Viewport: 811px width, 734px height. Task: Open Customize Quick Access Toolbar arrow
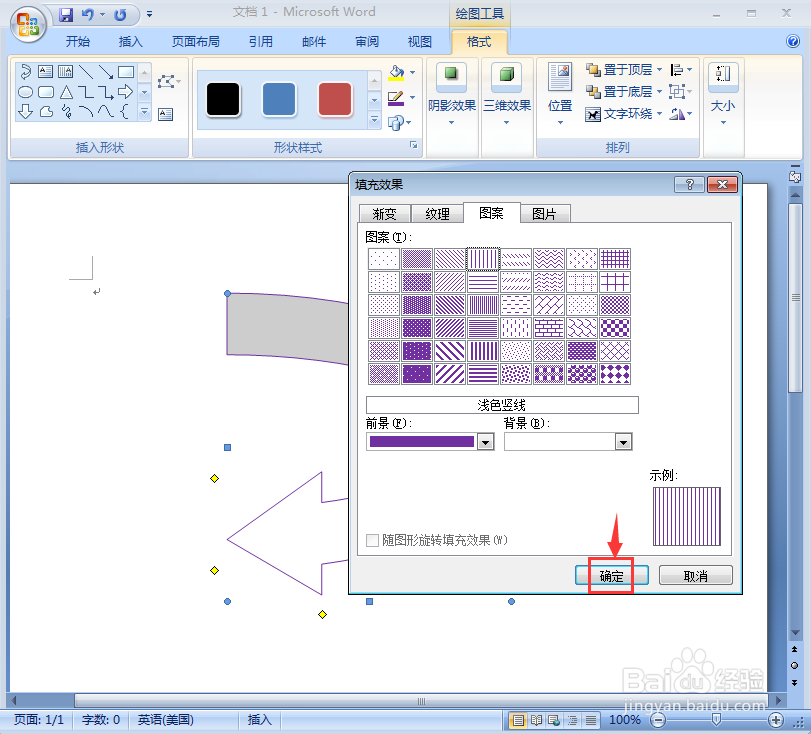pos(149,14)
